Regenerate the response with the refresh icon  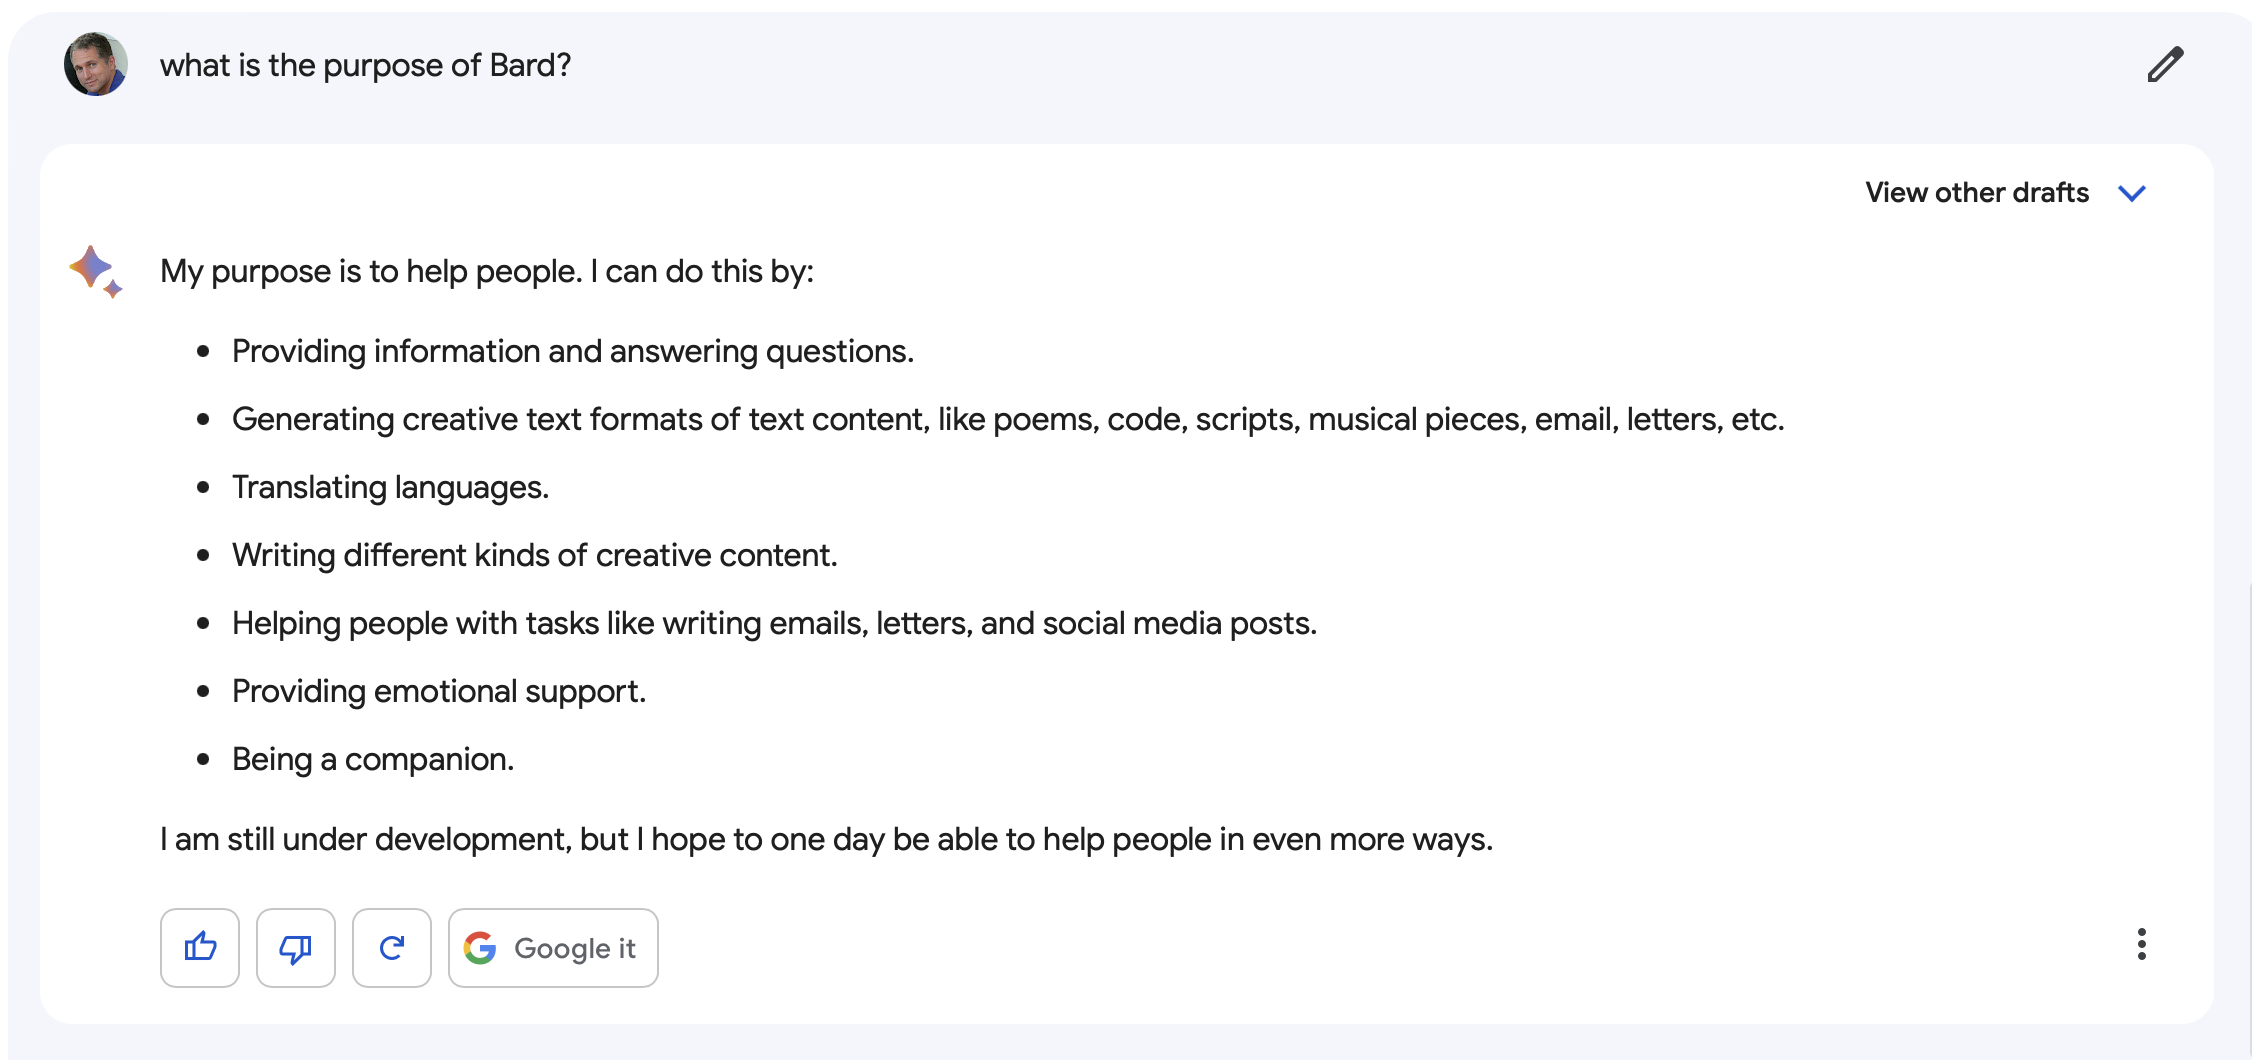point(392,947)
